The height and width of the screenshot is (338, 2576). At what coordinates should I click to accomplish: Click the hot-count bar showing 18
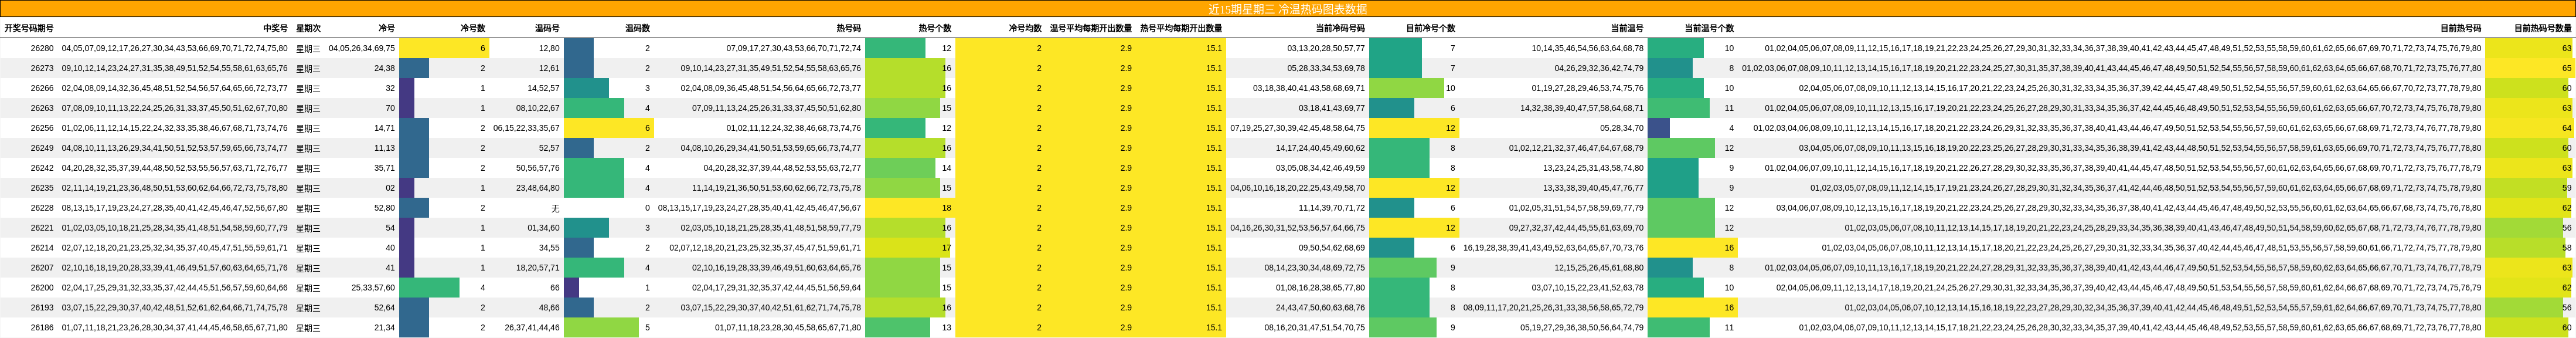[910, 208]
